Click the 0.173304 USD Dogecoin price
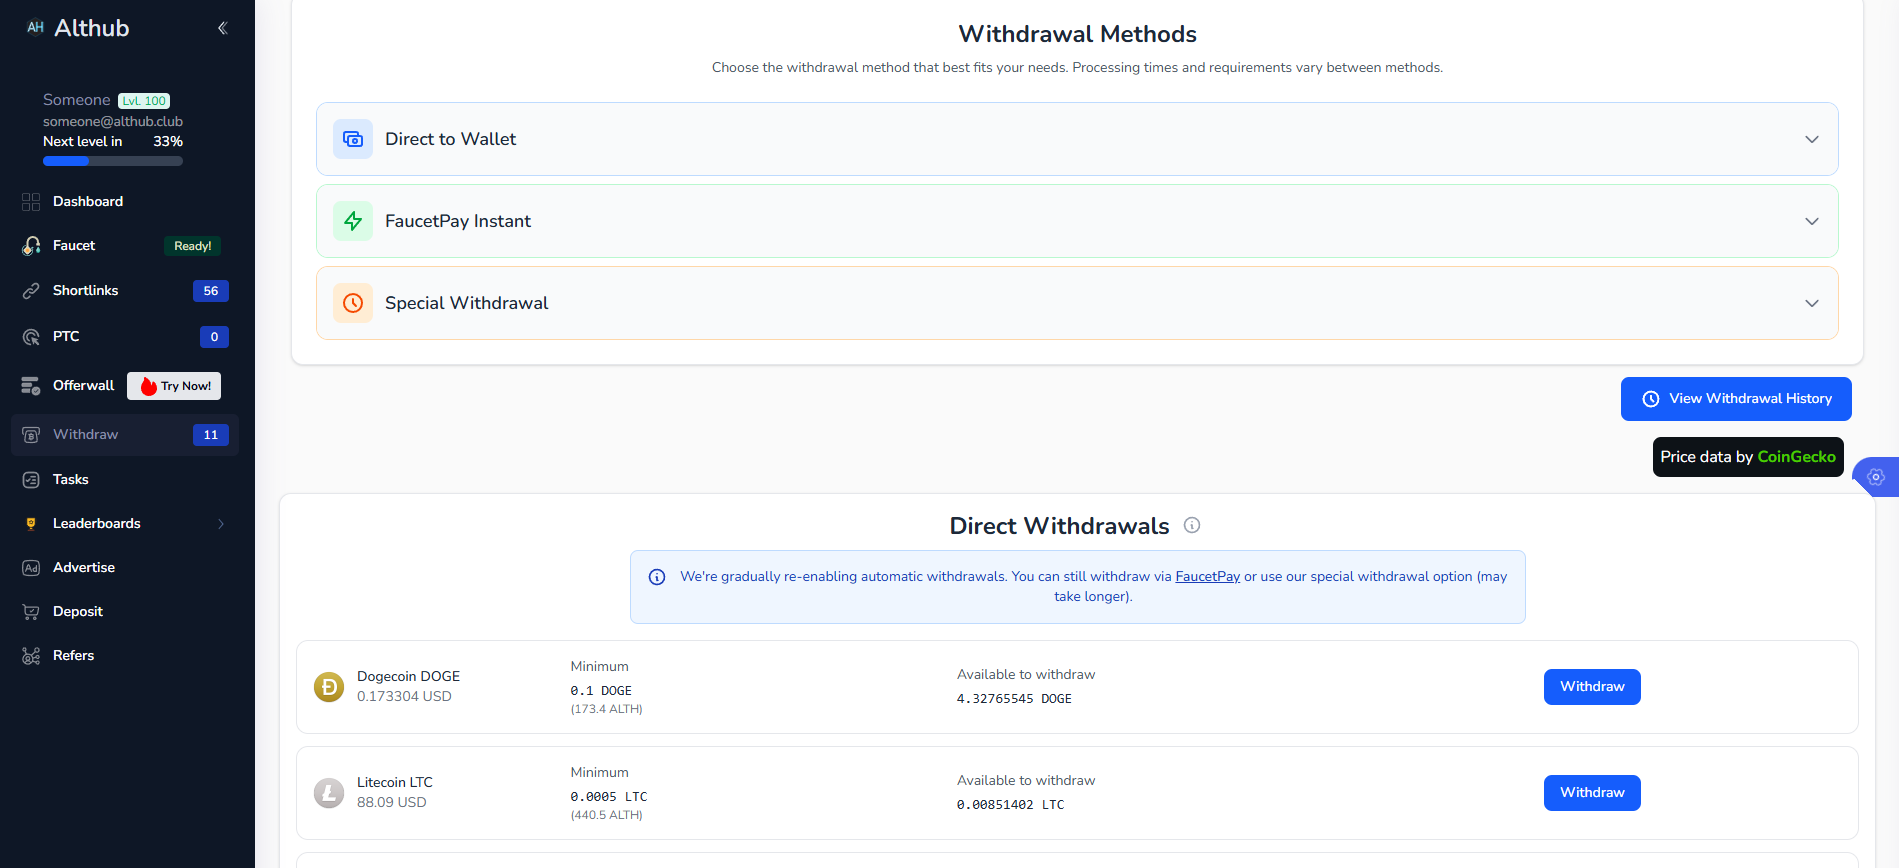Screen dimensions: 1899x868 click(x=404, y=697)
